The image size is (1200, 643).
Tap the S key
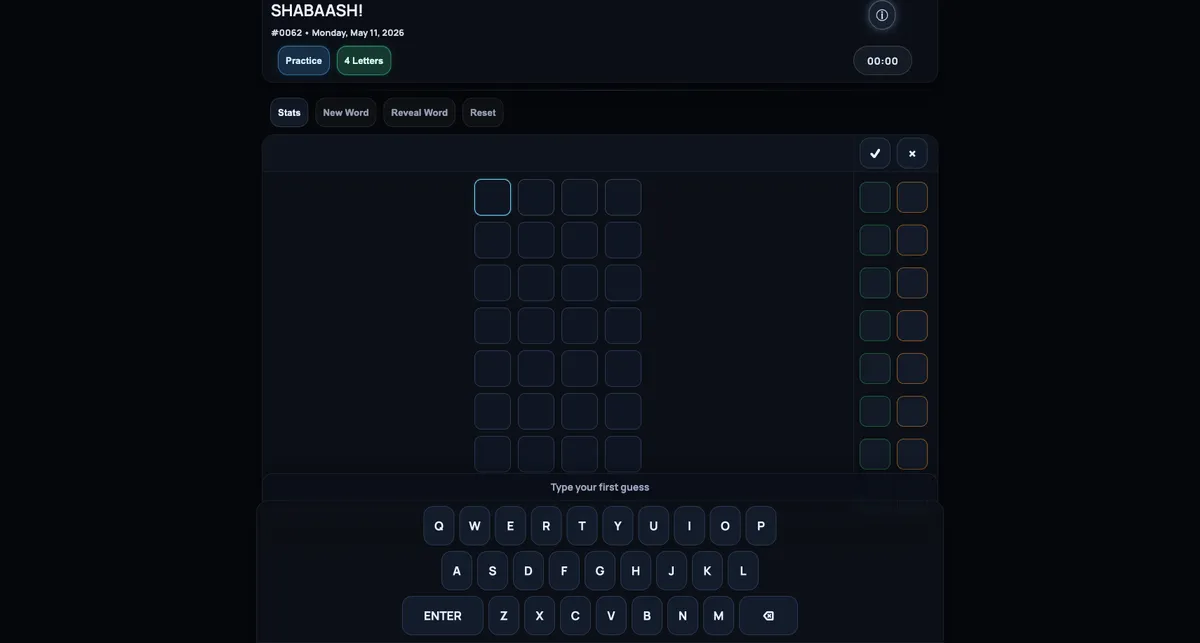tap(492, 571)
